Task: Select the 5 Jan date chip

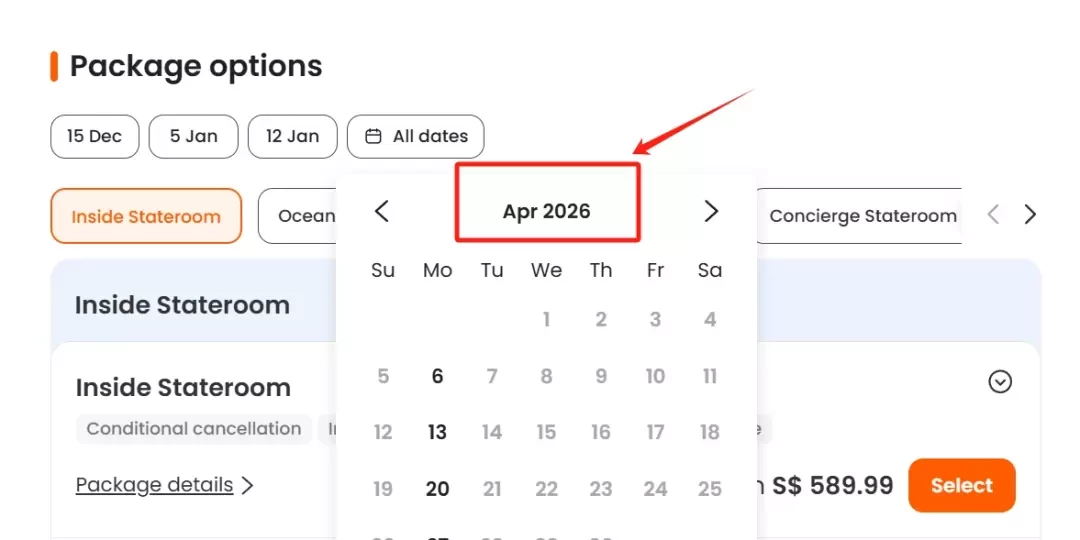Action: [194, 136]
